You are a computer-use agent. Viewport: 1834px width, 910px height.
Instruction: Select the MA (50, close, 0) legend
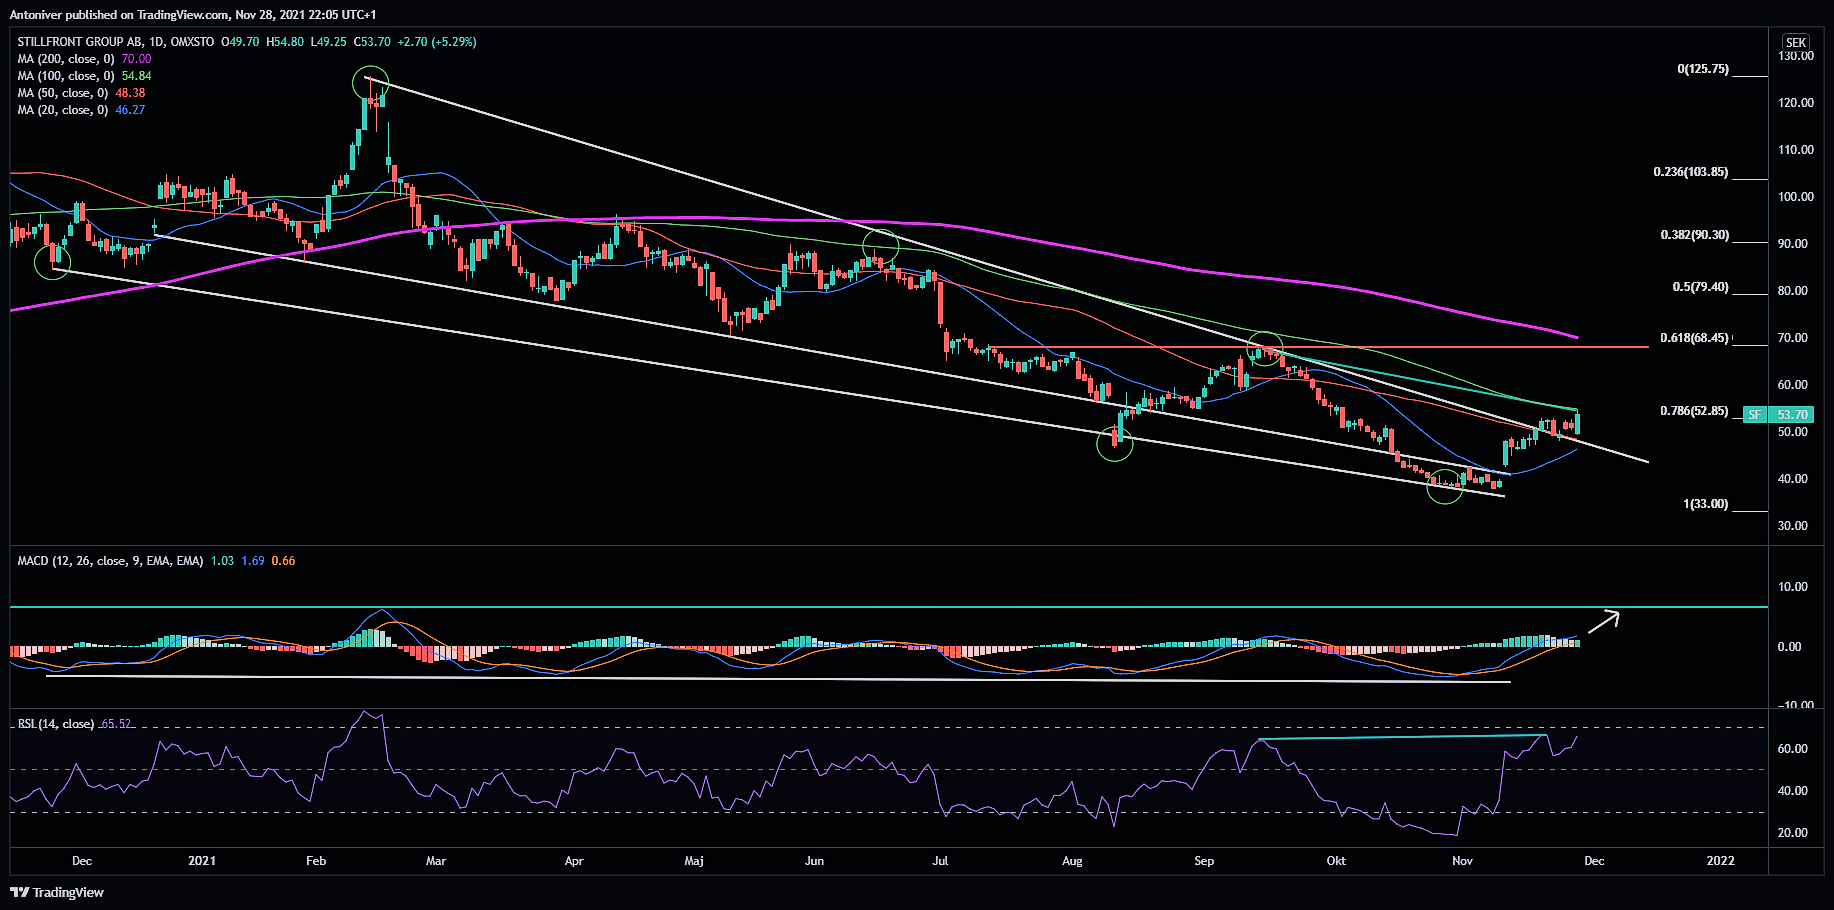coord(62,93)
